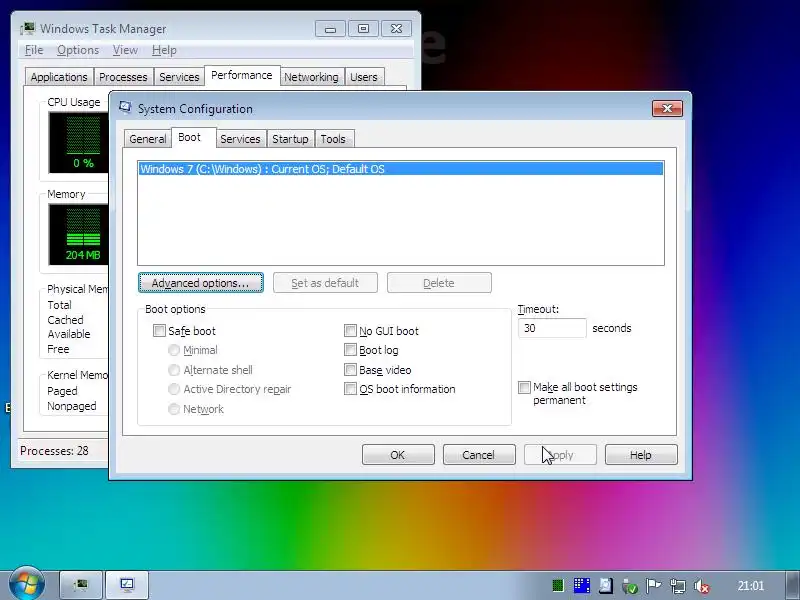Screen dimensions: 800x600
Task: Select the Alternate shell radio button
Action: click(174, 369)
